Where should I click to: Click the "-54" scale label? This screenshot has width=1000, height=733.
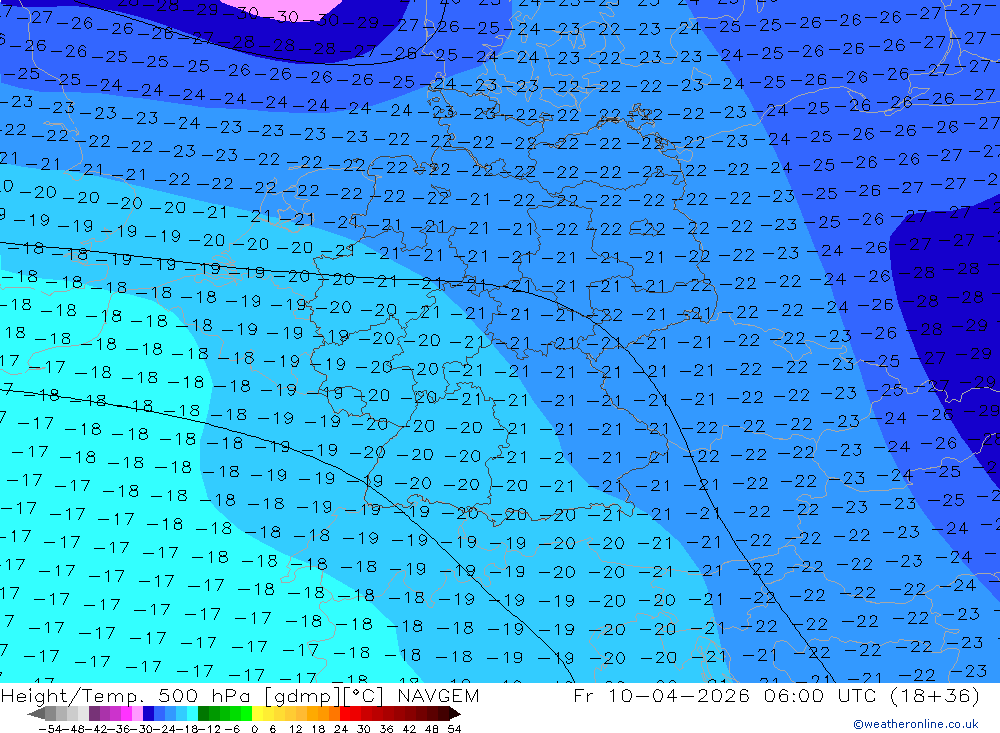click(50, 729)
